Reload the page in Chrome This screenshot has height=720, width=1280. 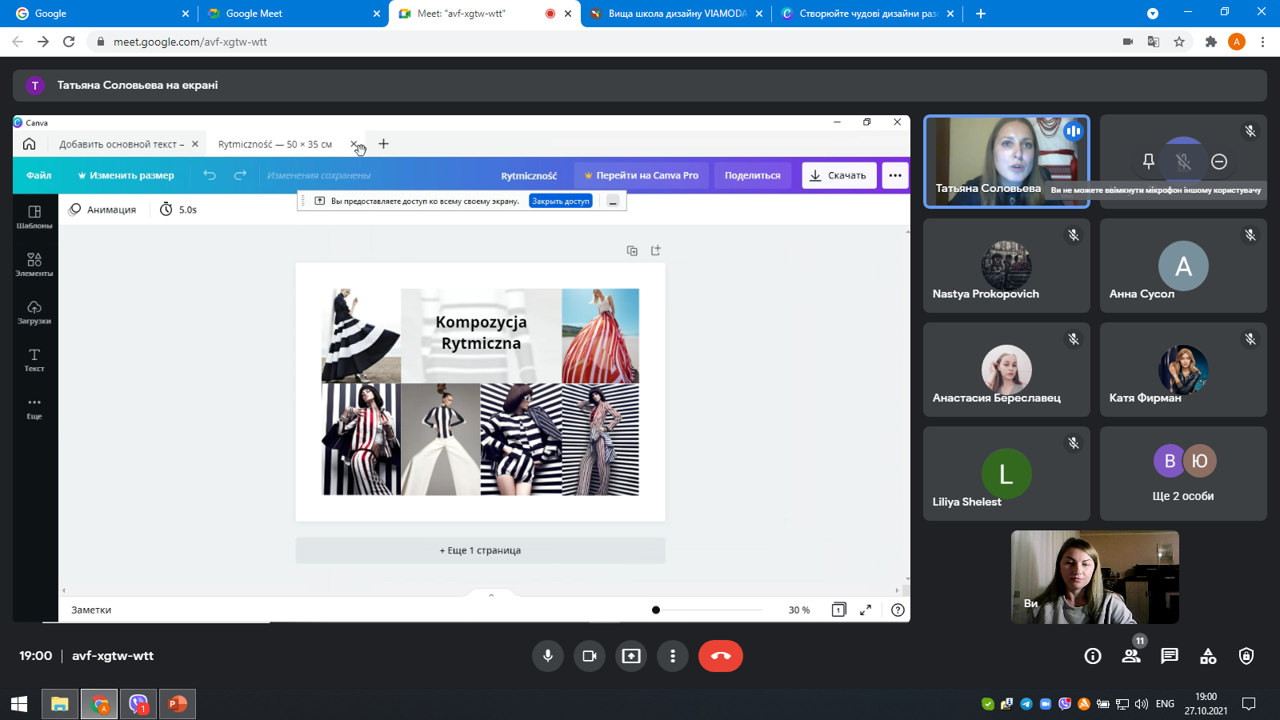point(69,42)
